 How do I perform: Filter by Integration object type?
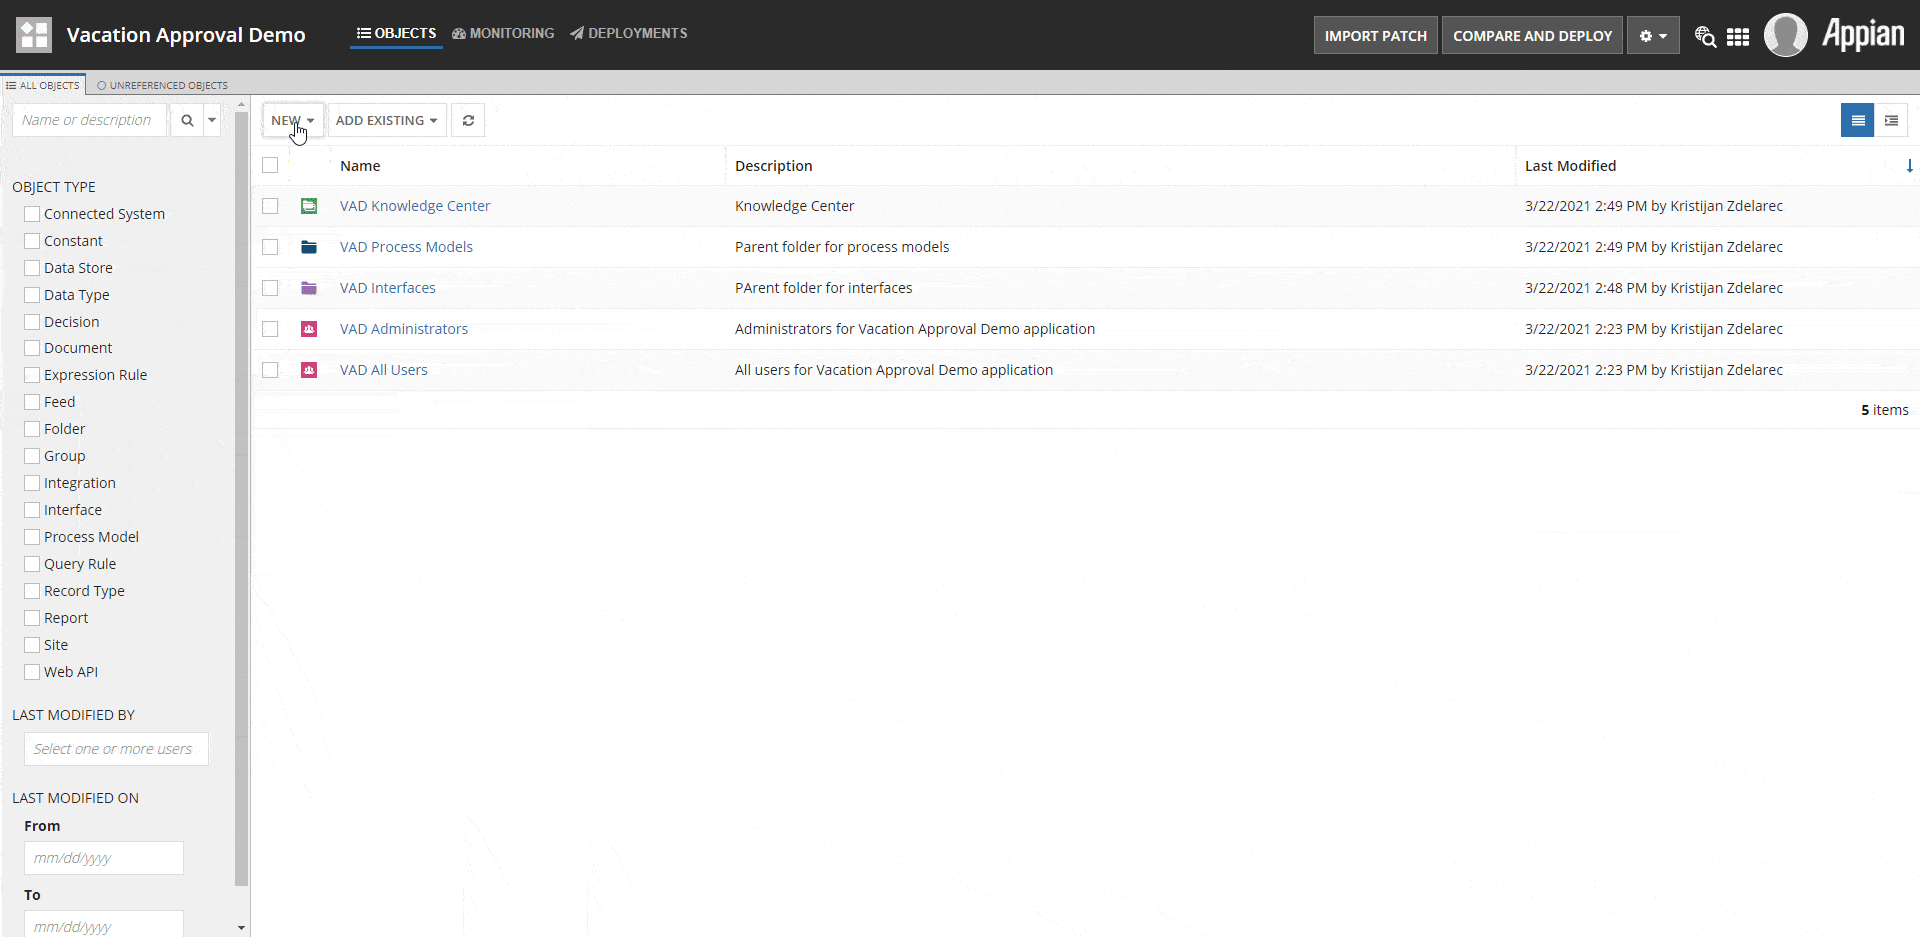pos(32,483)
